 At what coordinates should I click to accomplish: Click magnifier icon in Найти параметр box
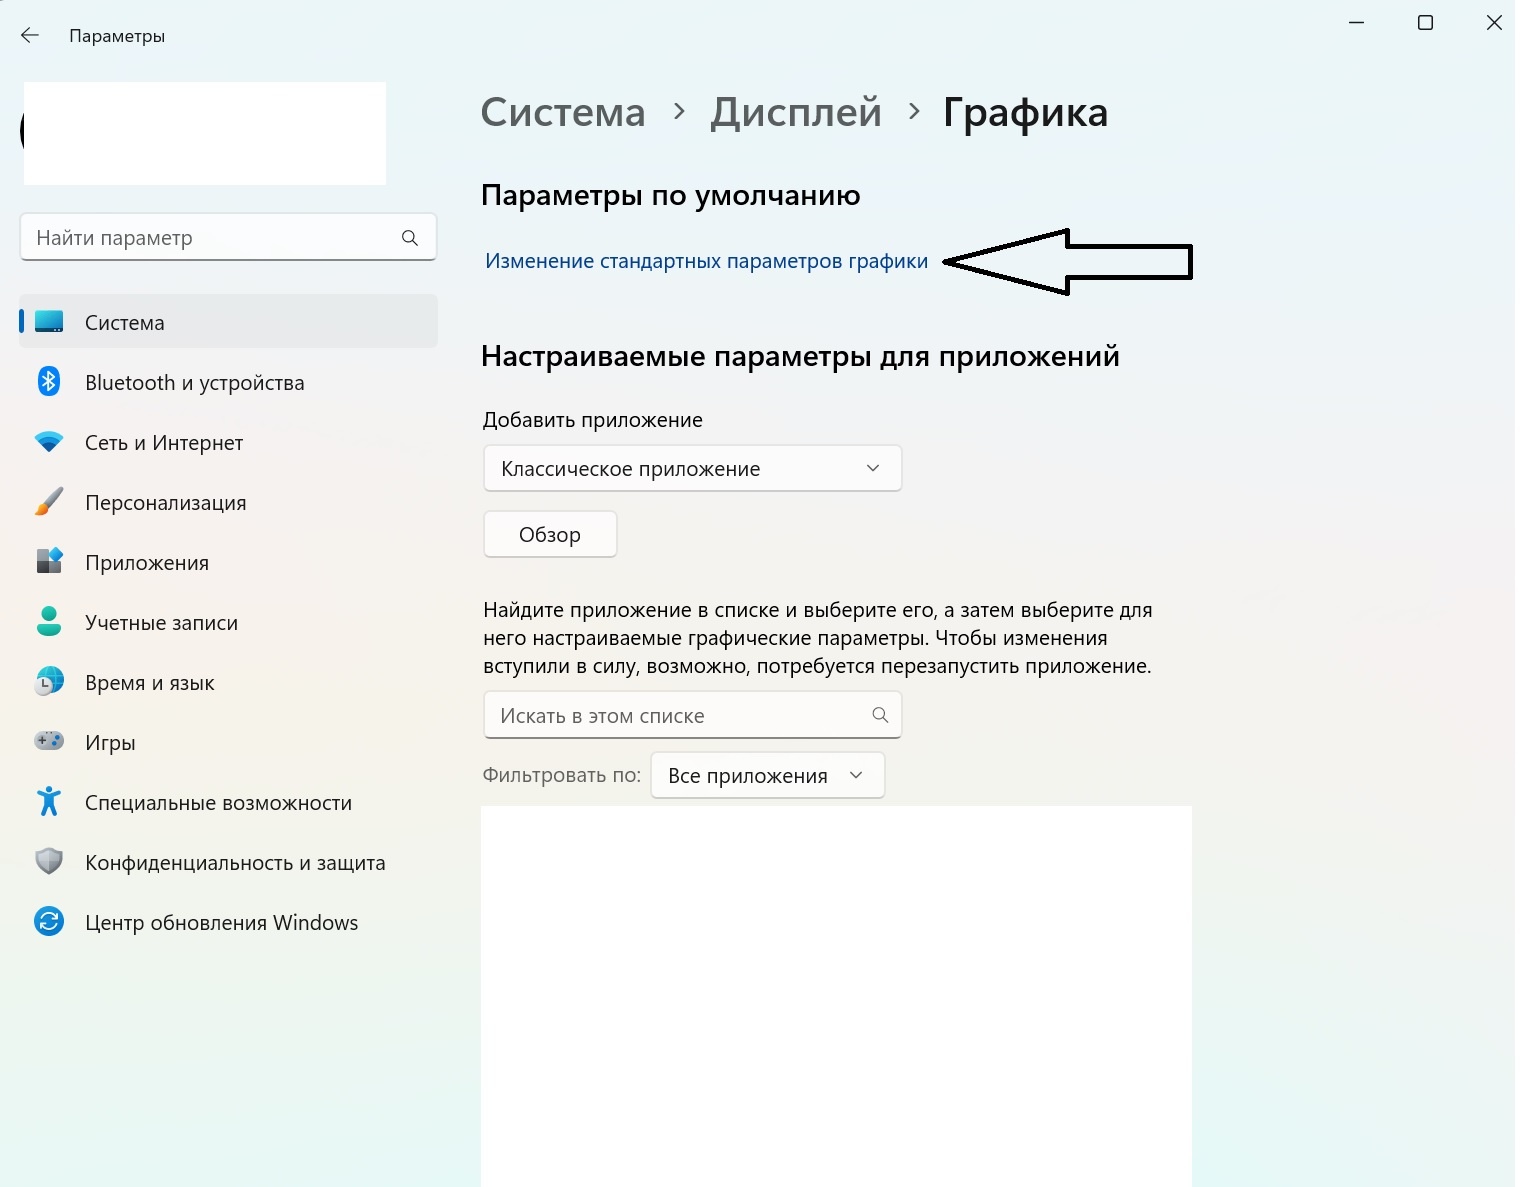409,238
